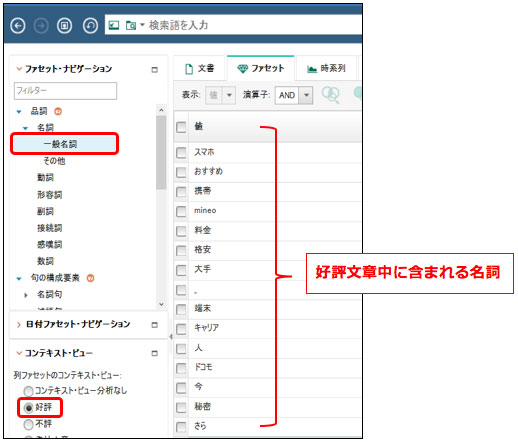
Task: Select 感嘆詞 in the facet tree
Action: click(50, 244)
